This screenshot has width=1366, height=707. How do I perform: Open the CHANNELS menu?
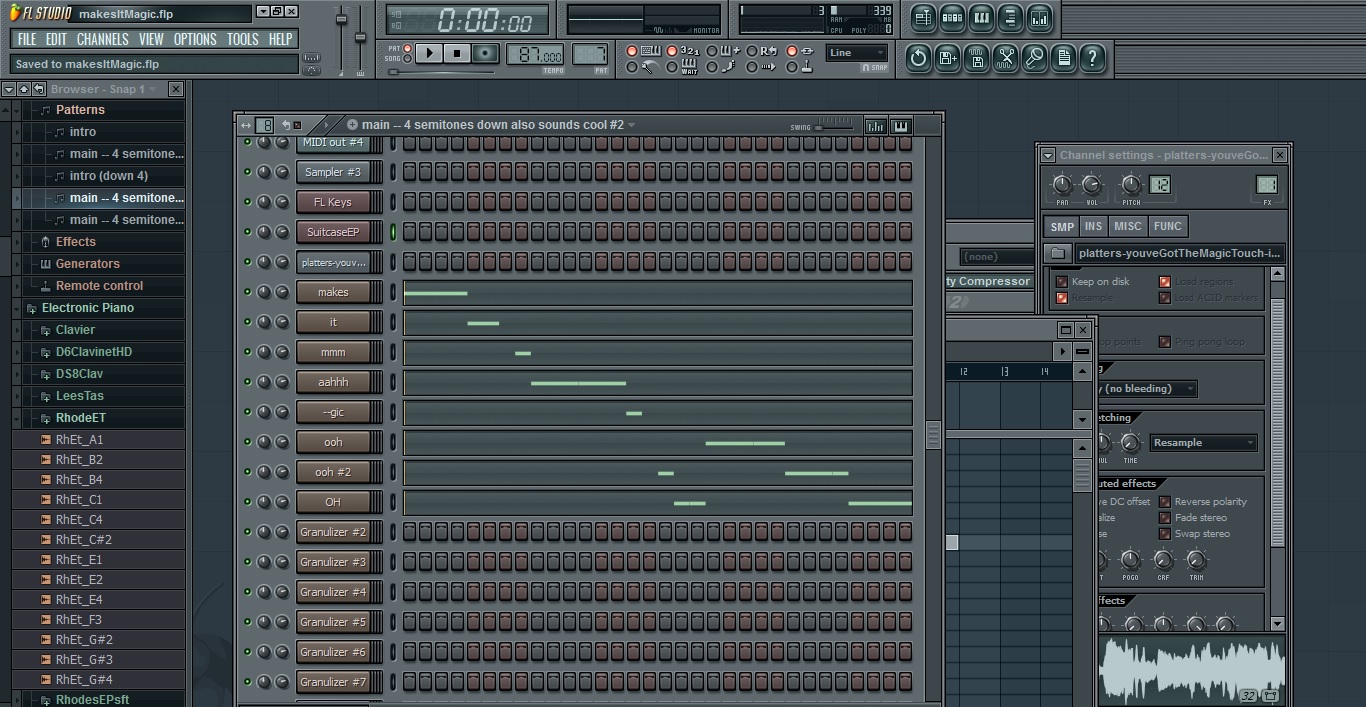tap(103, 39)
